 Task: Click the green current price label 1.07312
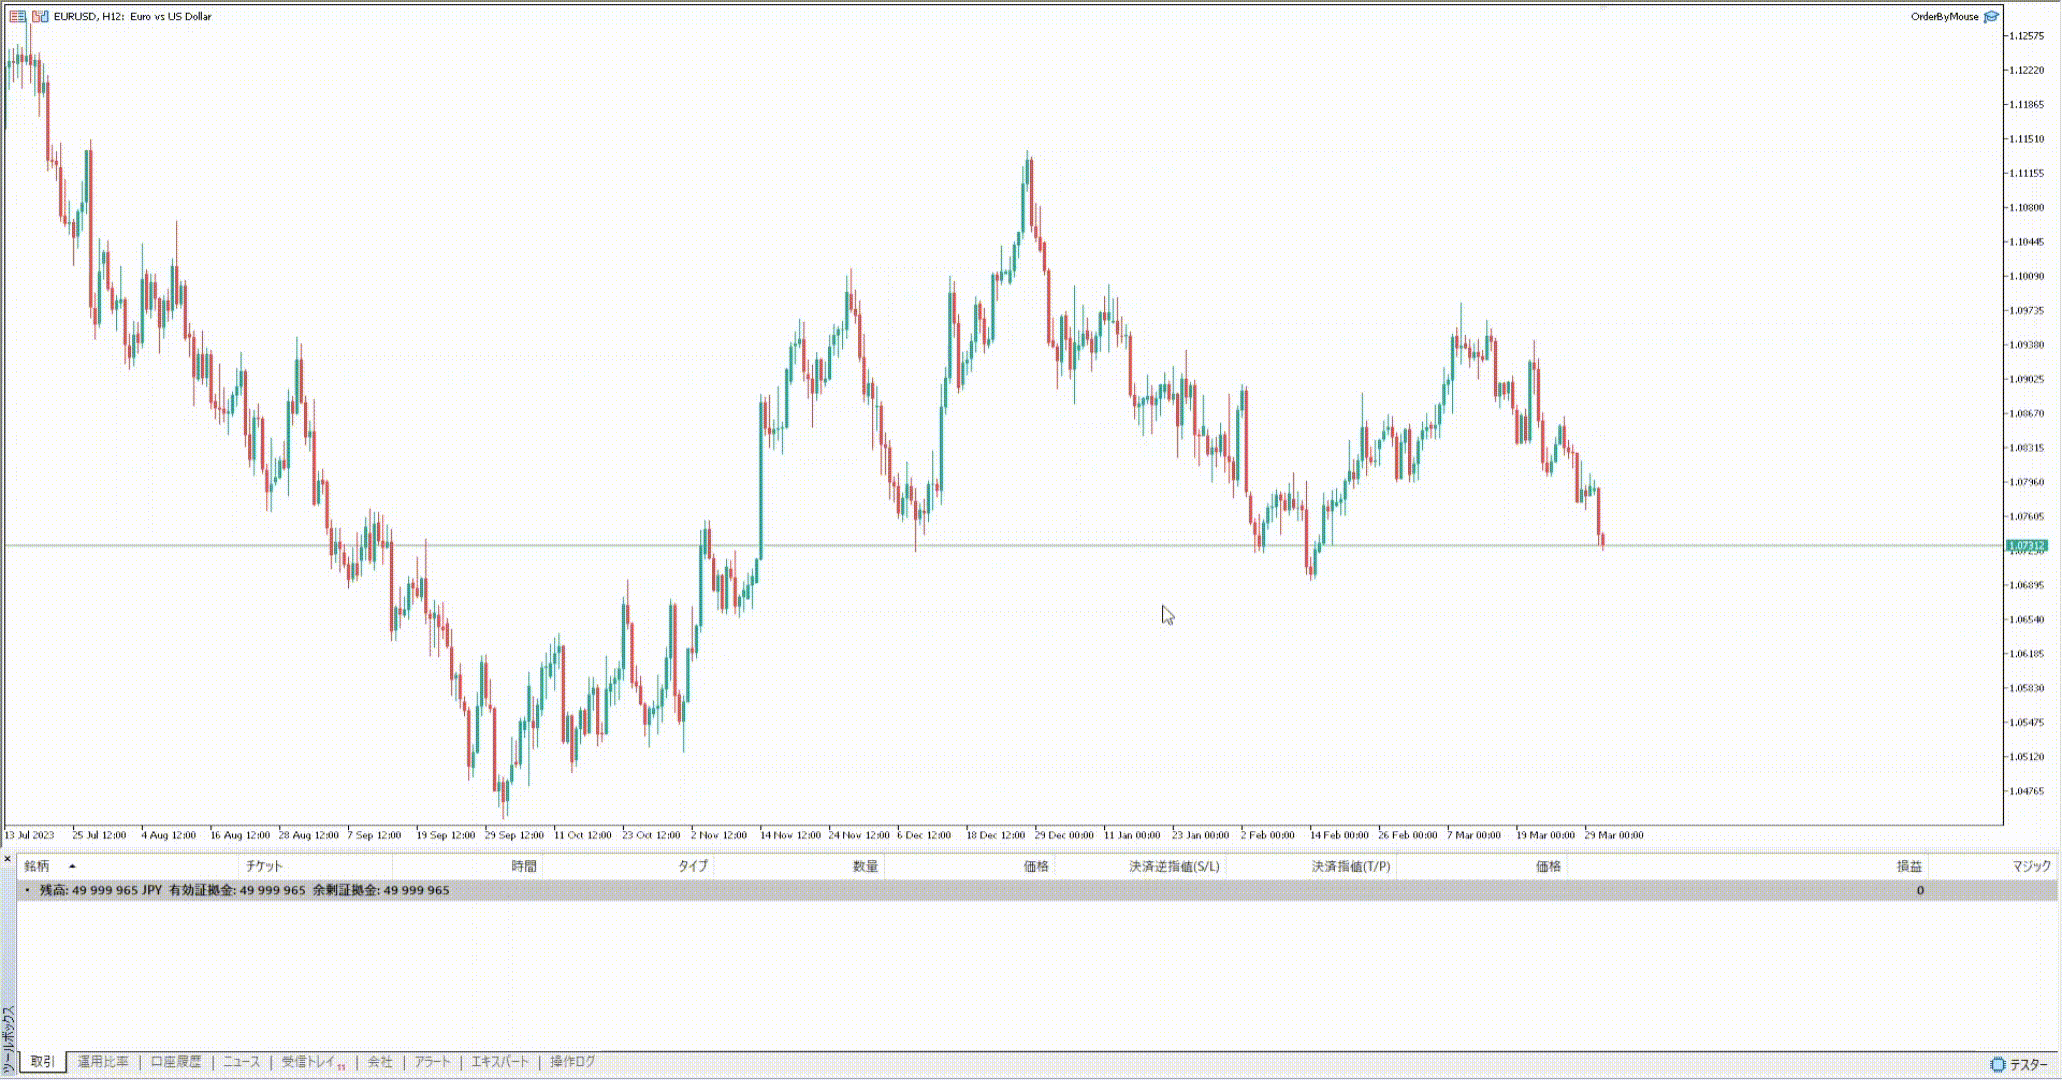tap(2026, 545)
